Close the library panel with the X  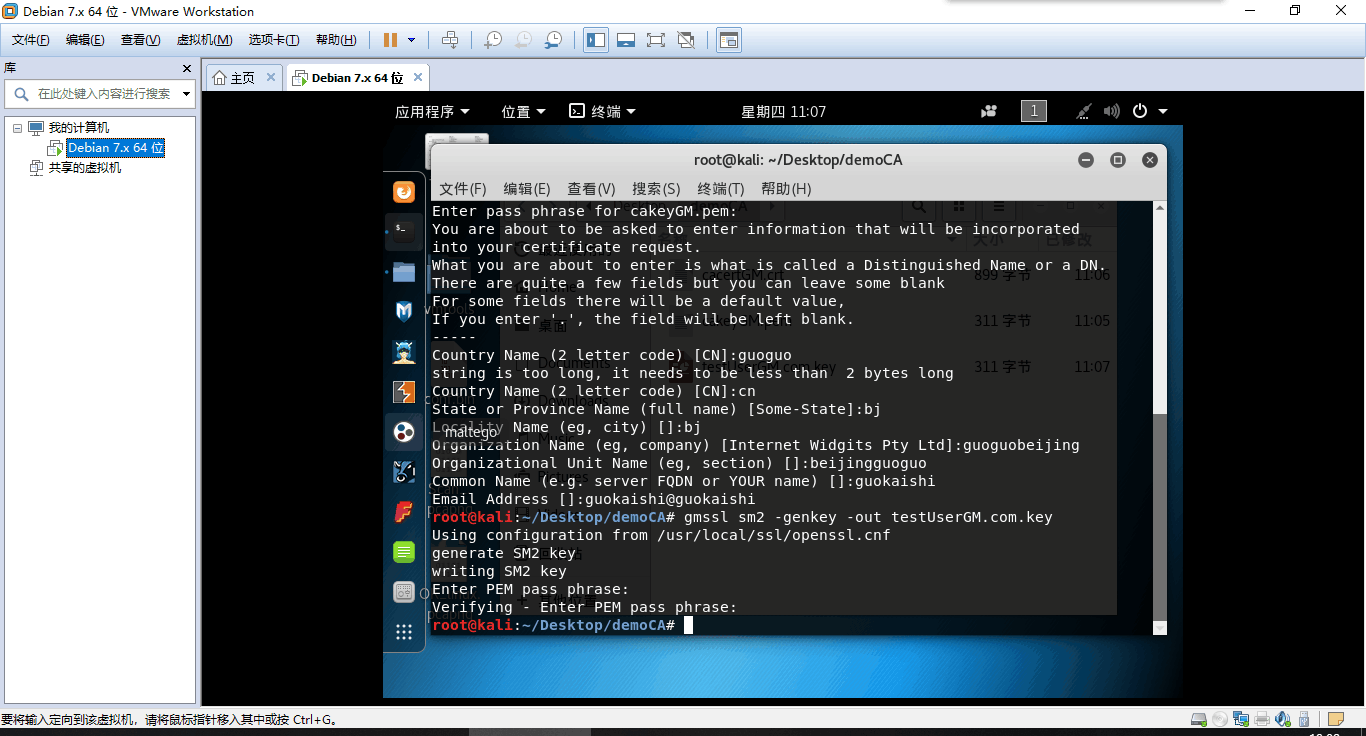186,68
